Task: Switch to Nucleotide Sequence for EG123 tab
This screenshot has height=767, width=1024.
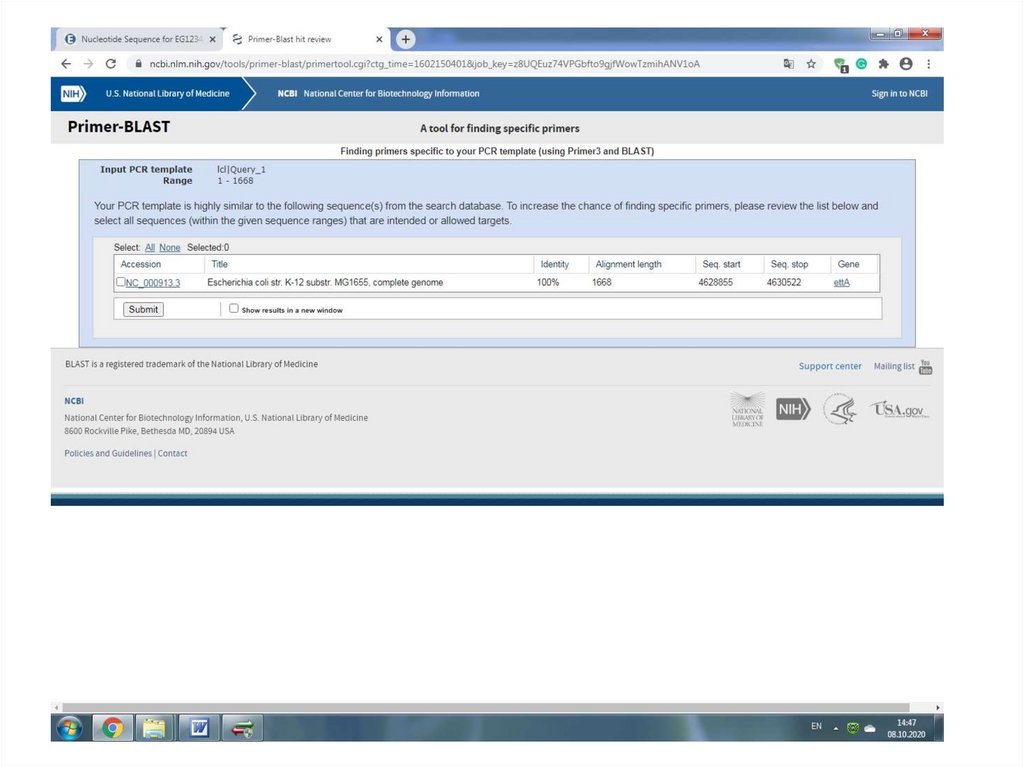Action: pos(138,39)
